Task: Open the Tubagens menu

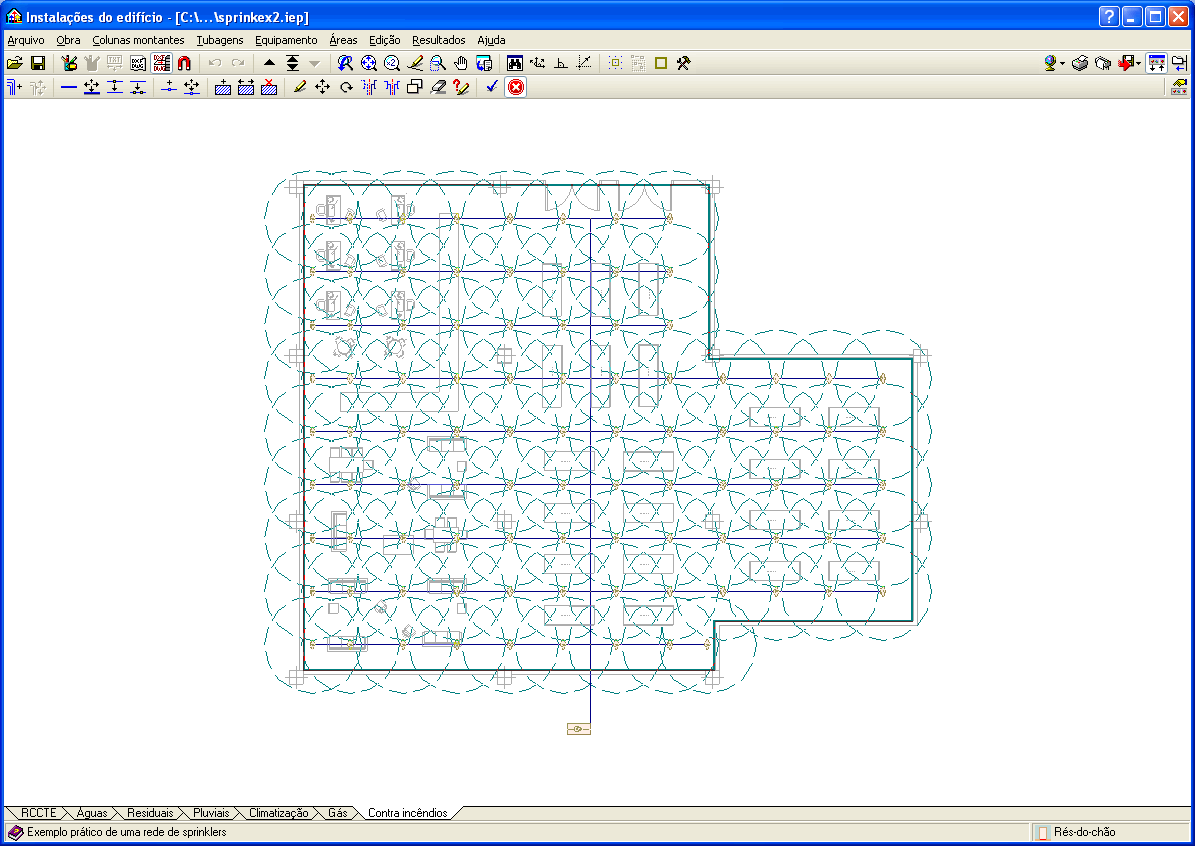Action: (x=219, y=40)
